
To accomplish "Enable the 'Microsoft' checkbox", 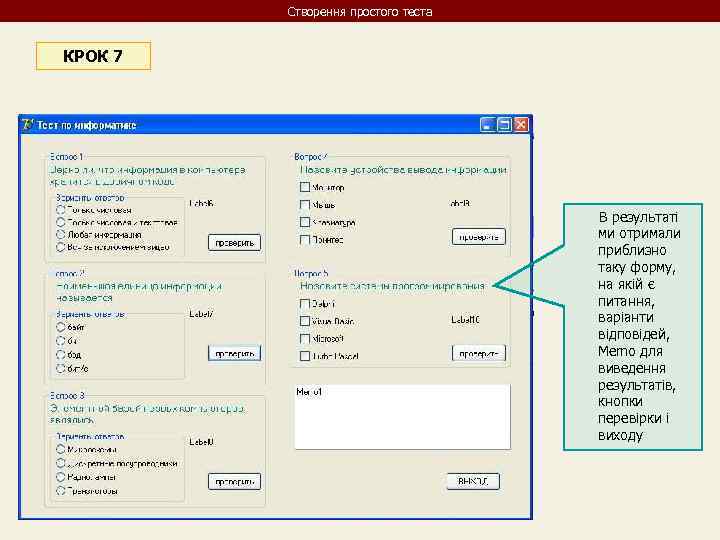I will [304, 338].
